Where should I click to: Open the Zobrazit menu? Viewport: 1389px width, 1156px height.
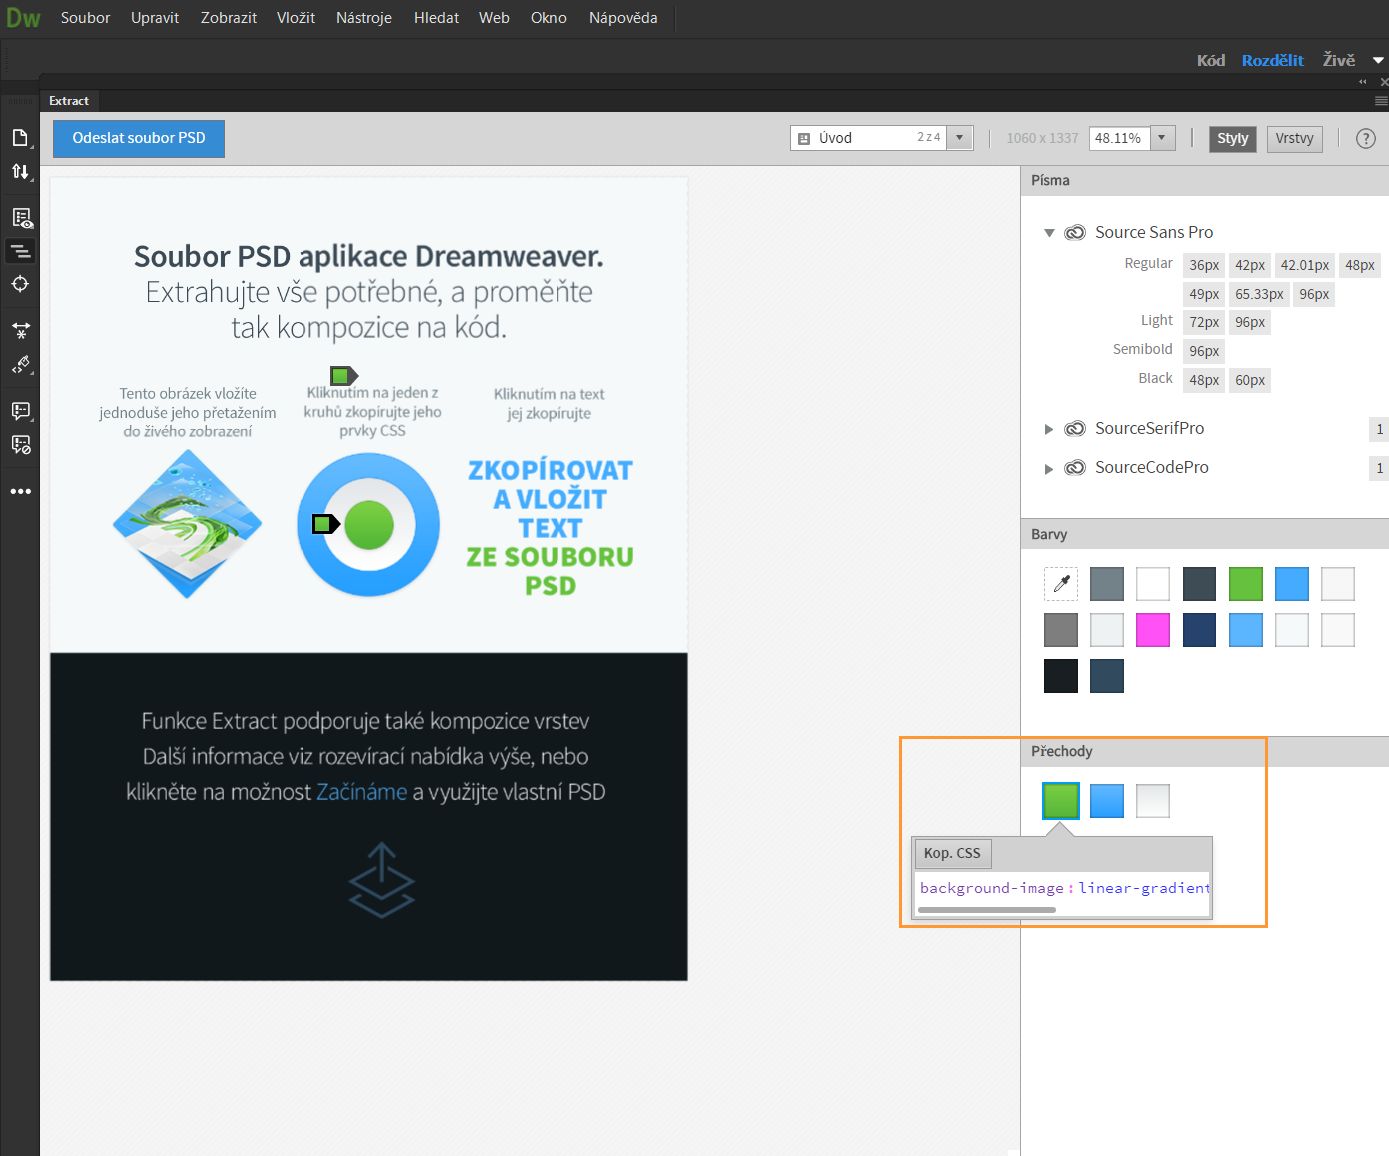tap(229, 18)
